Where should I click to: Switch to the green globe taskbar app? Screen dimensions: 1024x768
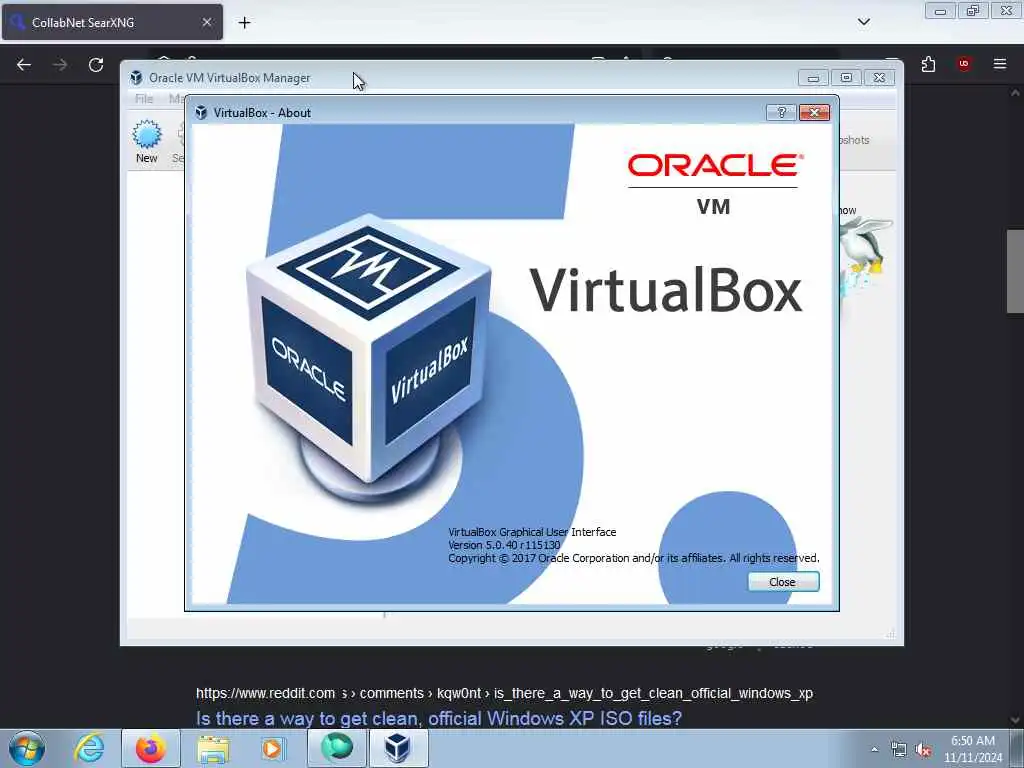point(336,748)
